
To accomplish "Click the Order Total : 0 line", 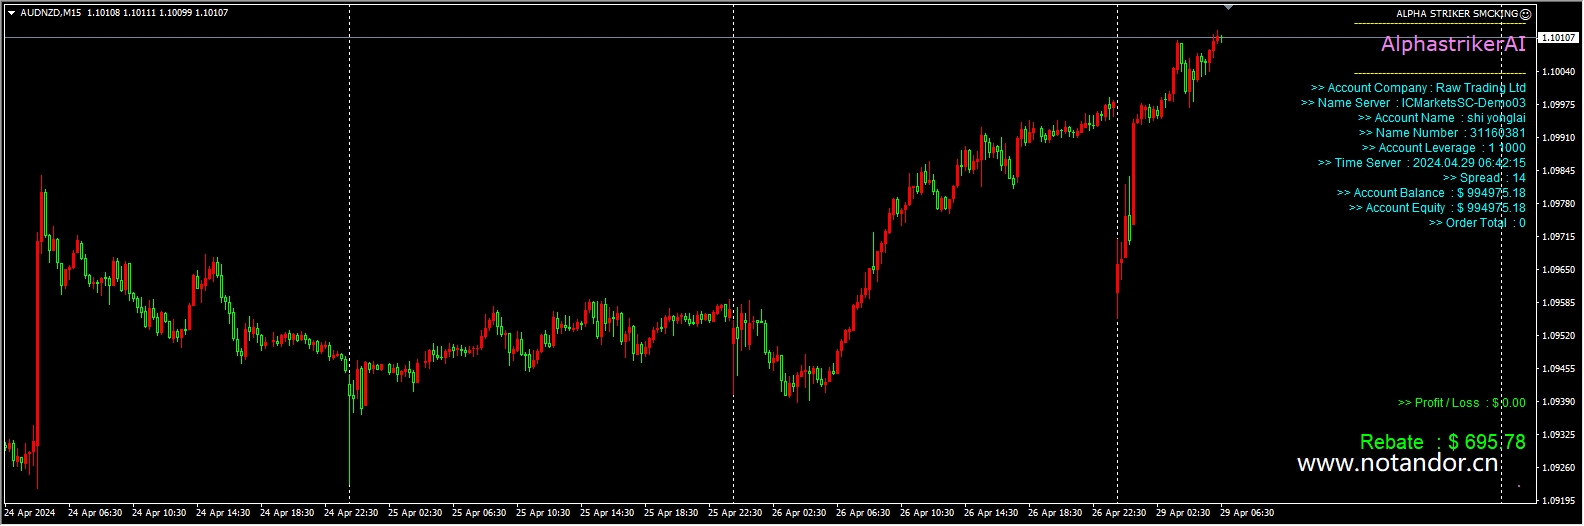I will [1476, 223].
